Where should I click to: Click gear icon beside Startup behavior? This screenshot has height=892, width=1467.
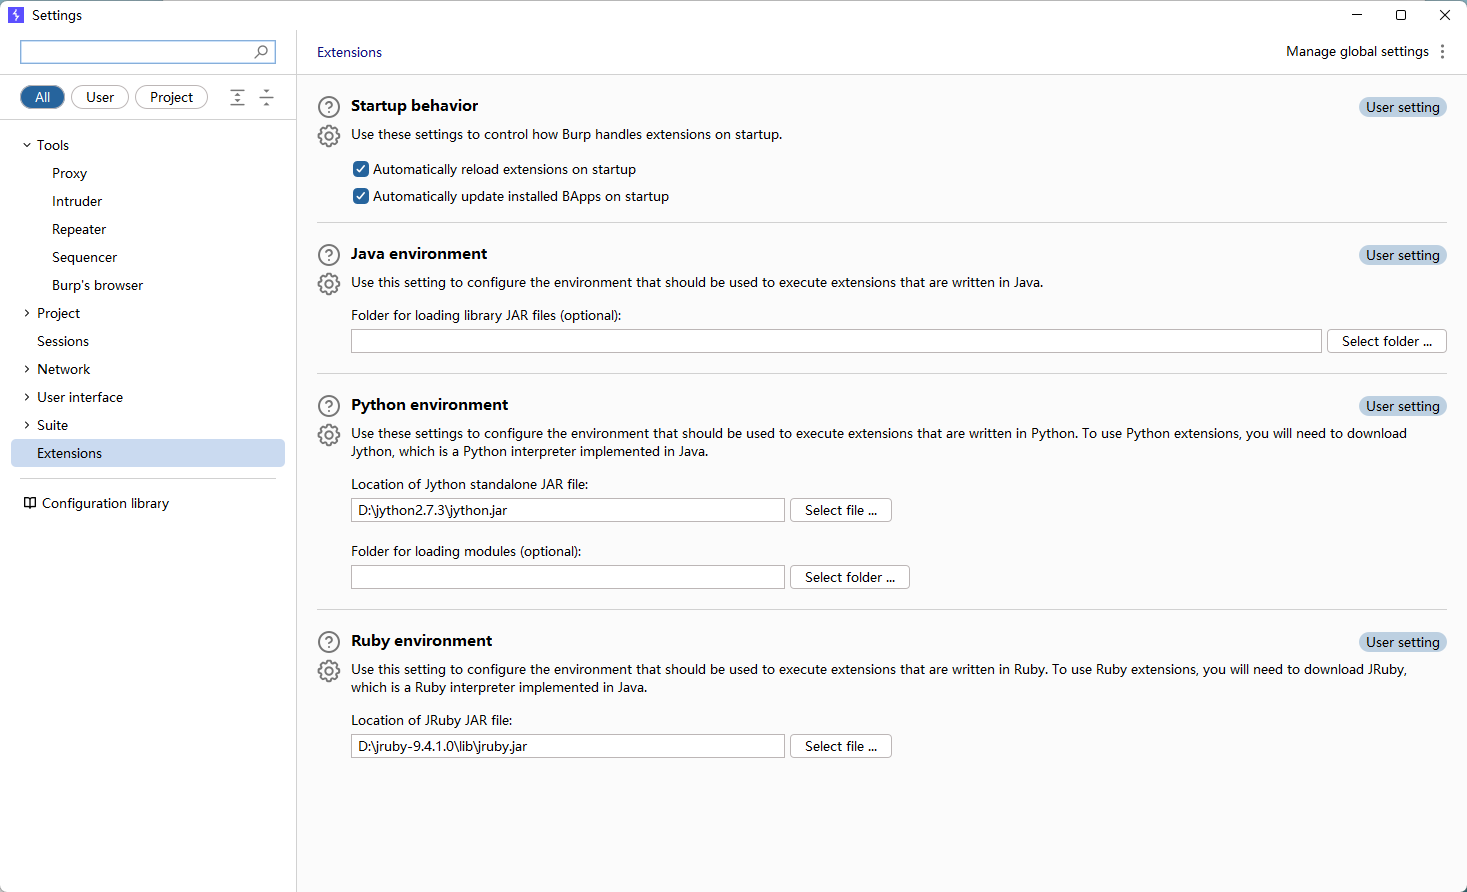(329, 136)
